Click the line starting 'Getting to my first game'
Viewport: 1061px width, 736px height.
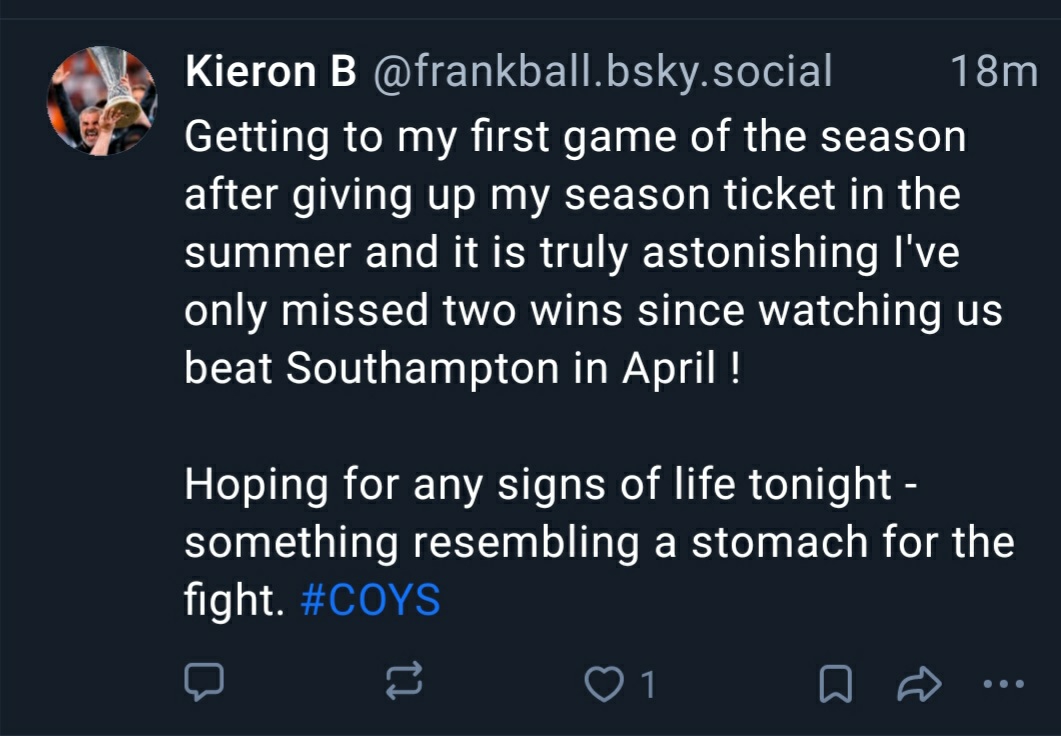coord(575,136)
